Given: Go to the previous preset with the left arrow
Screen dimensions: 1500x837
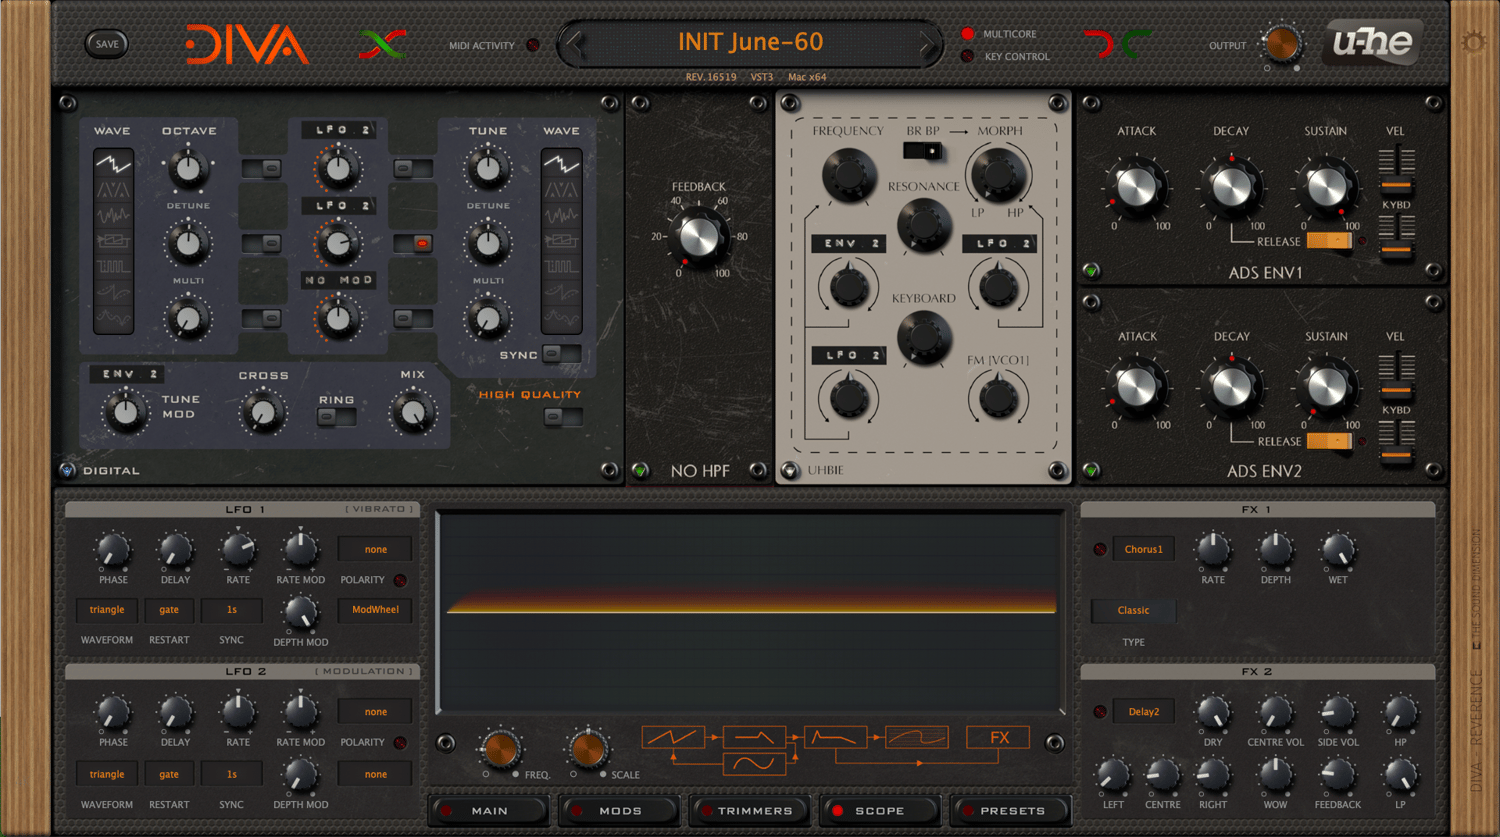Looking at the screenshot, I should tap(574, 44).
